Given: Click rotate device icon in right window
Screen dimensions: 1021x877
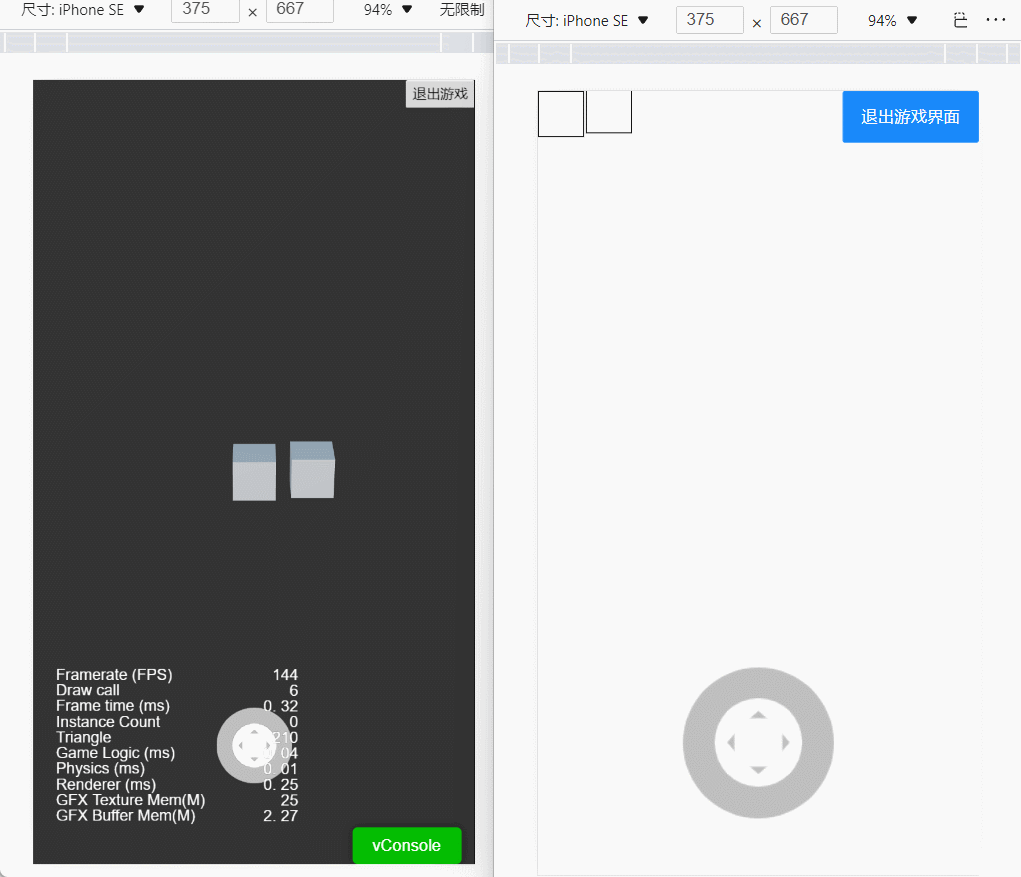Looking at the screenshot, I should point(960,20).
